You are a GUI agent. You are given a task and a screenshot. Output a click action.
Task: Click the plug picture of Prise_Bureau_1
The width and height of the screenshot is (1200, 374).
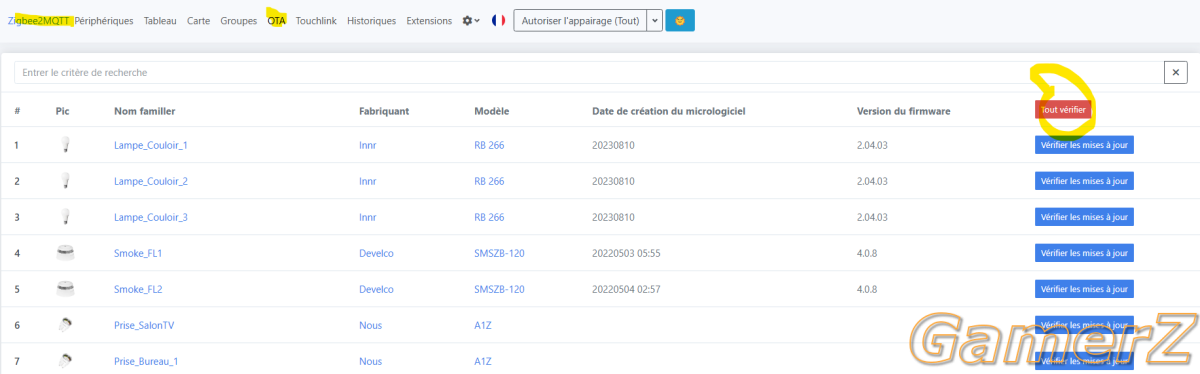pyautogui.click(x=66, y=360)
